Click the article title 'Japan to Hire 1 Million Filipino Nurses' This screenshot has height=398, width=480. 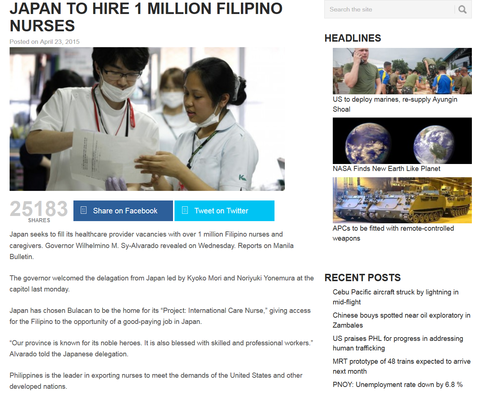point(146,17)
